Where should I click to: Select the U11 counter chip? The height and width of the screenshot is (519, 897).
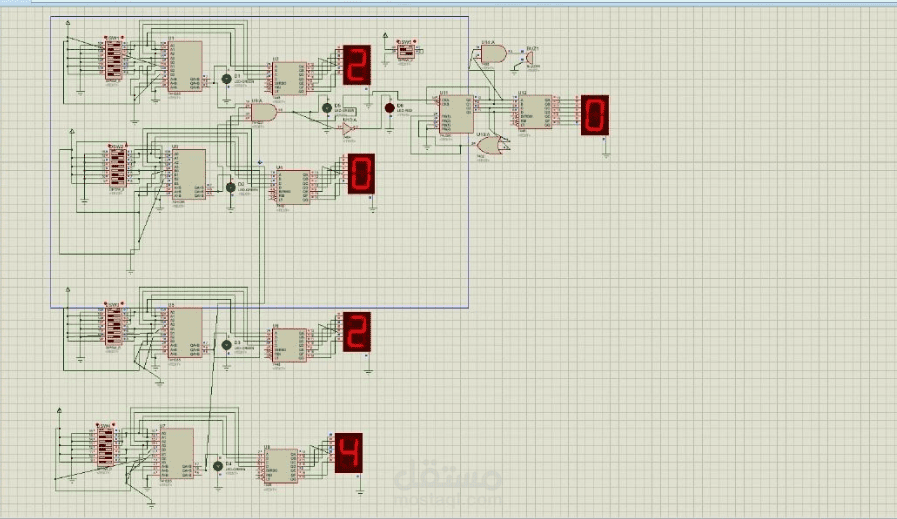tap(457, 114)
